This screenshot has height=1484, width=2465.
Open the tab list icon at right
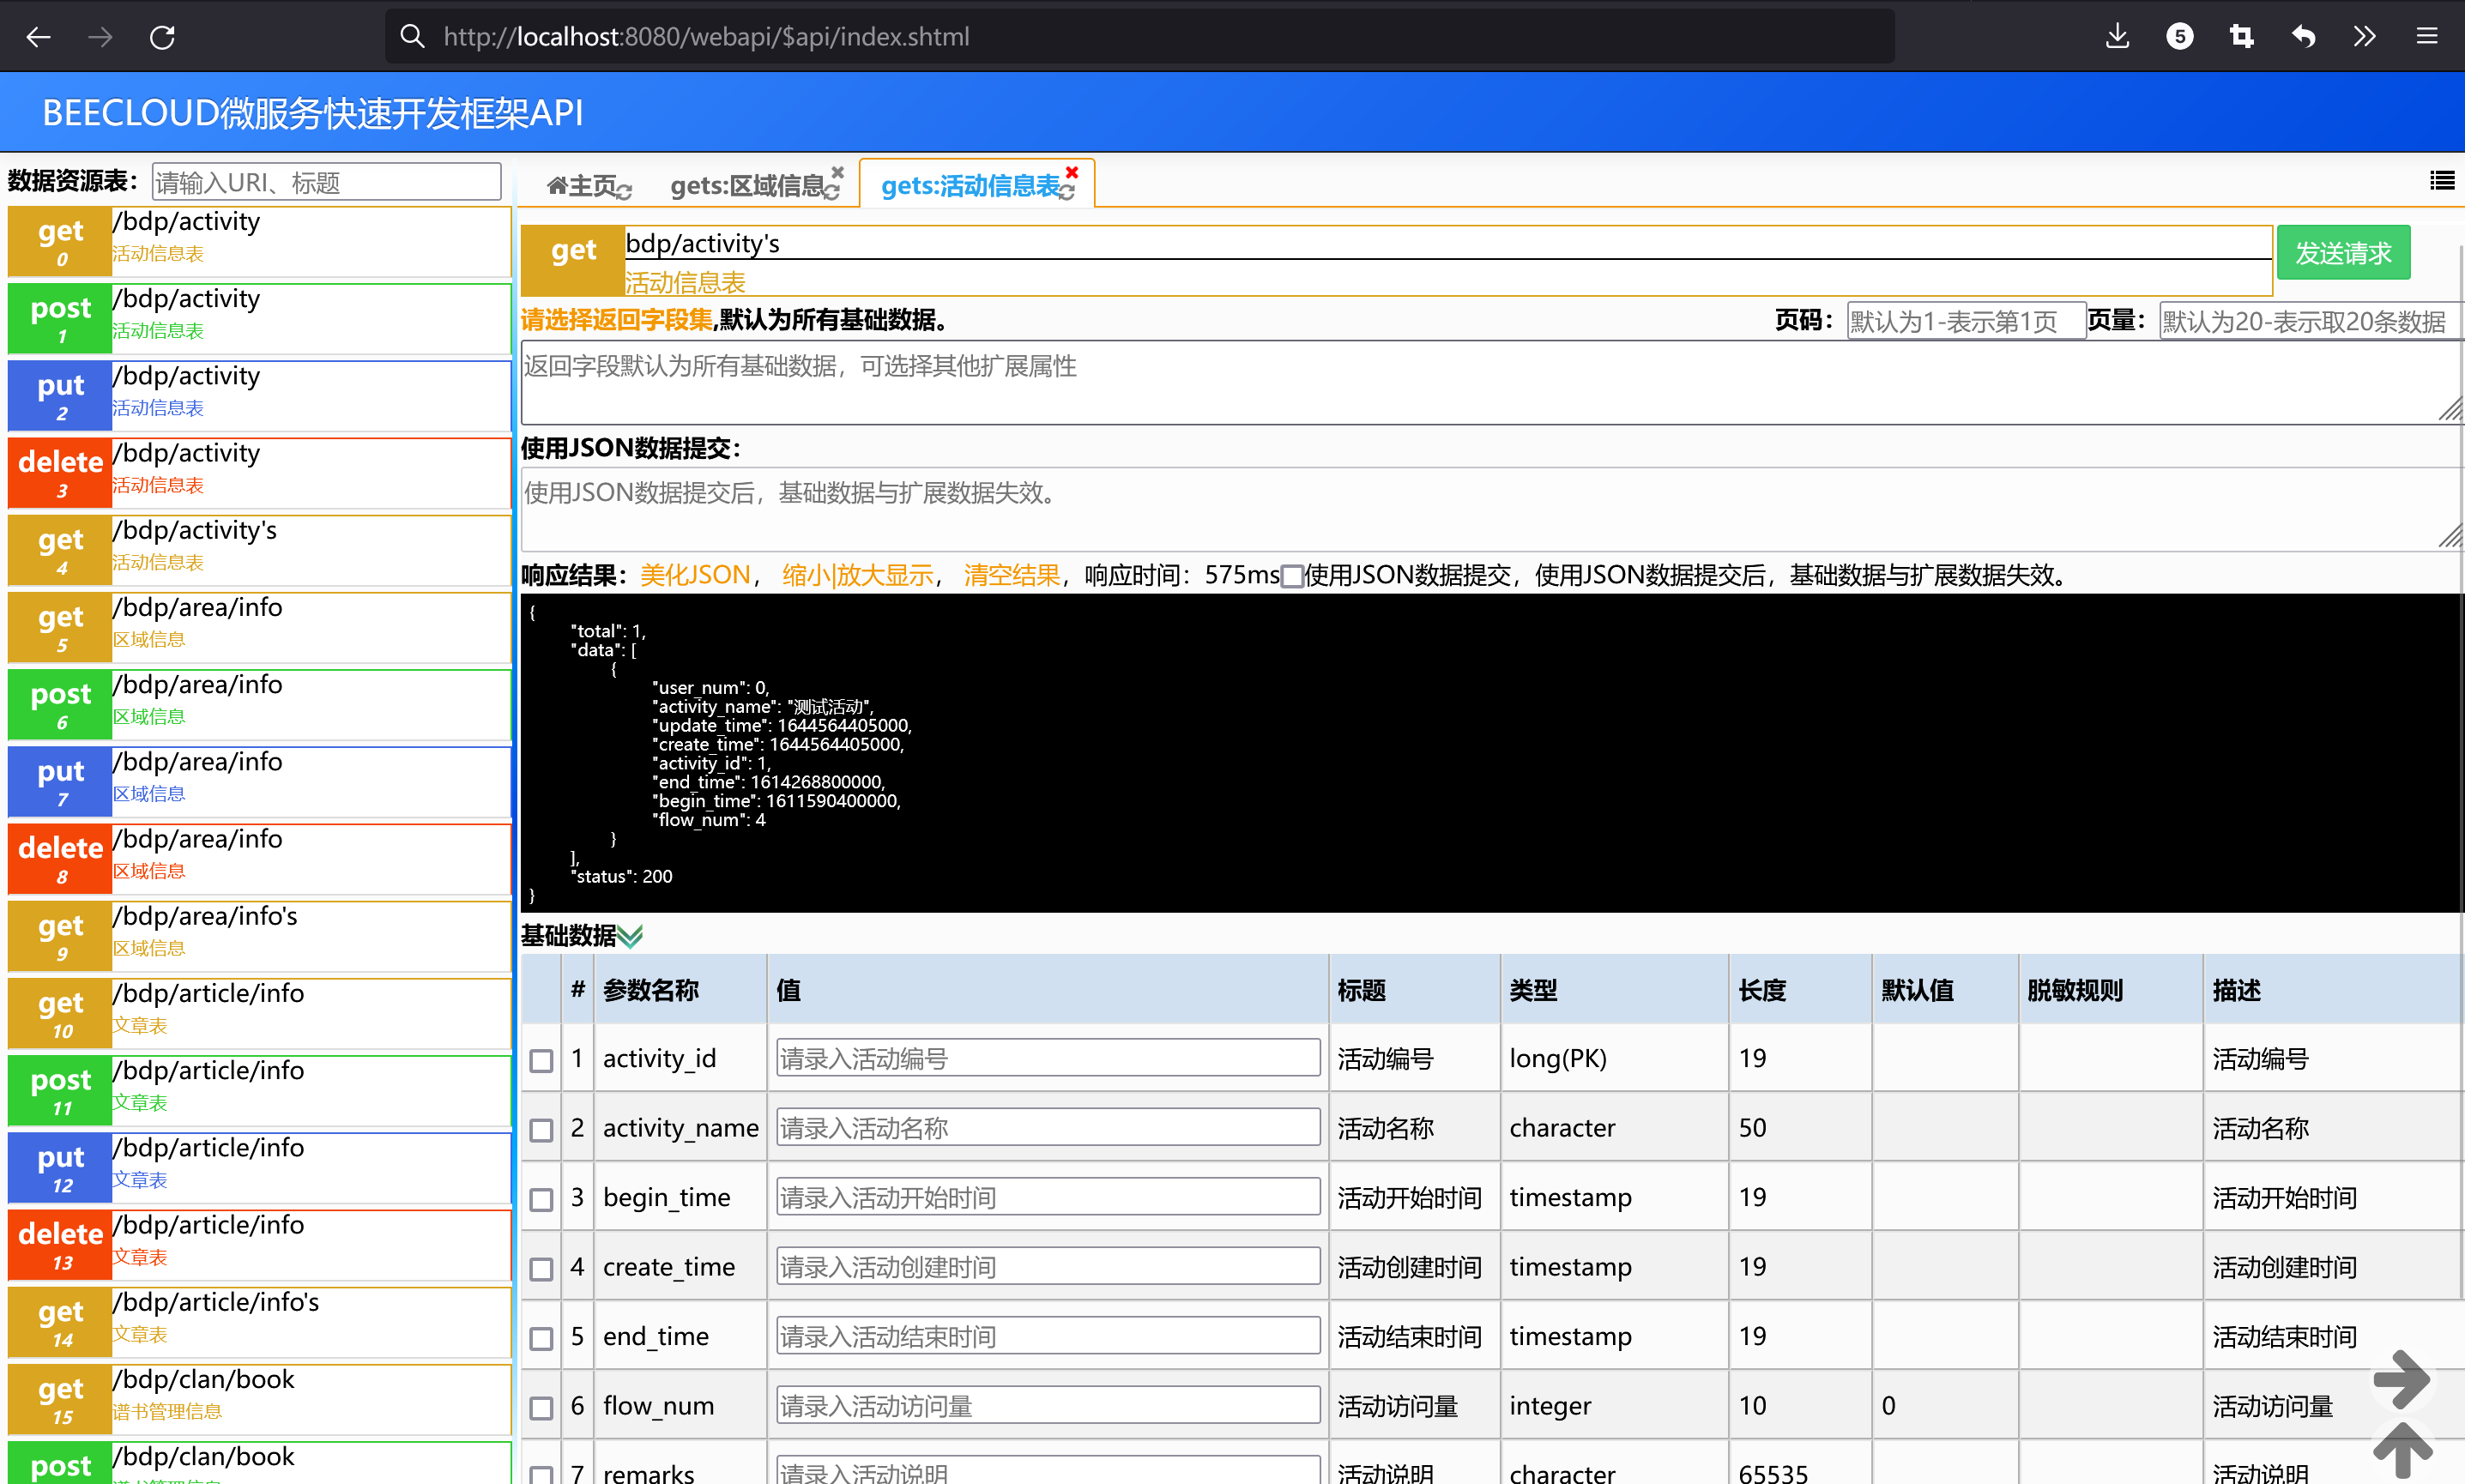[2442, 180]
